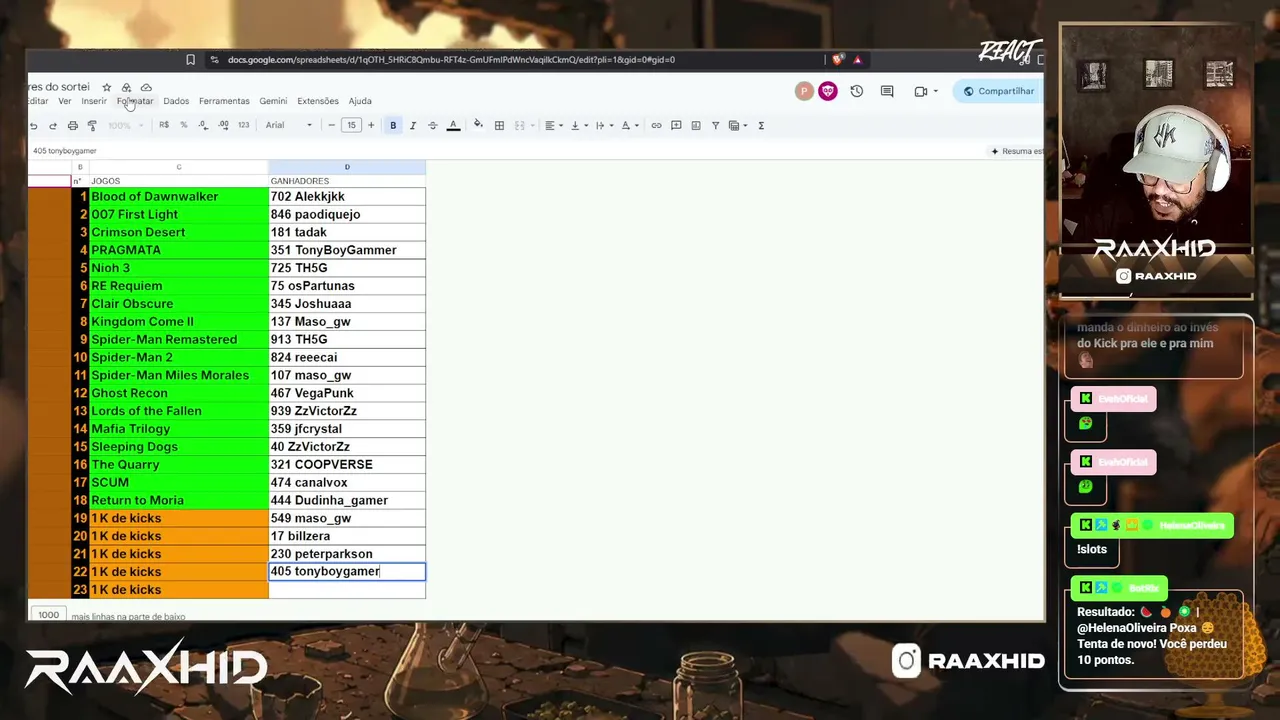This screenshot has height=720, width=1280.
Task: Click the P account avatar
Action: coord(804,91)
